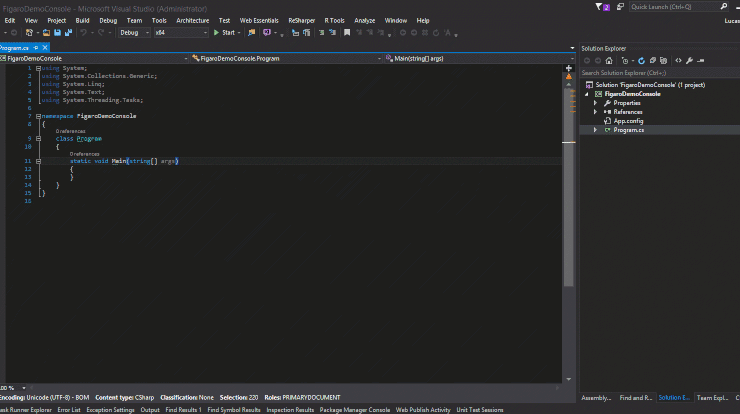Expand the Program.cs node arrow
Image resolution: width=740 pixels, height=414 pixels.
pos(596,130)
